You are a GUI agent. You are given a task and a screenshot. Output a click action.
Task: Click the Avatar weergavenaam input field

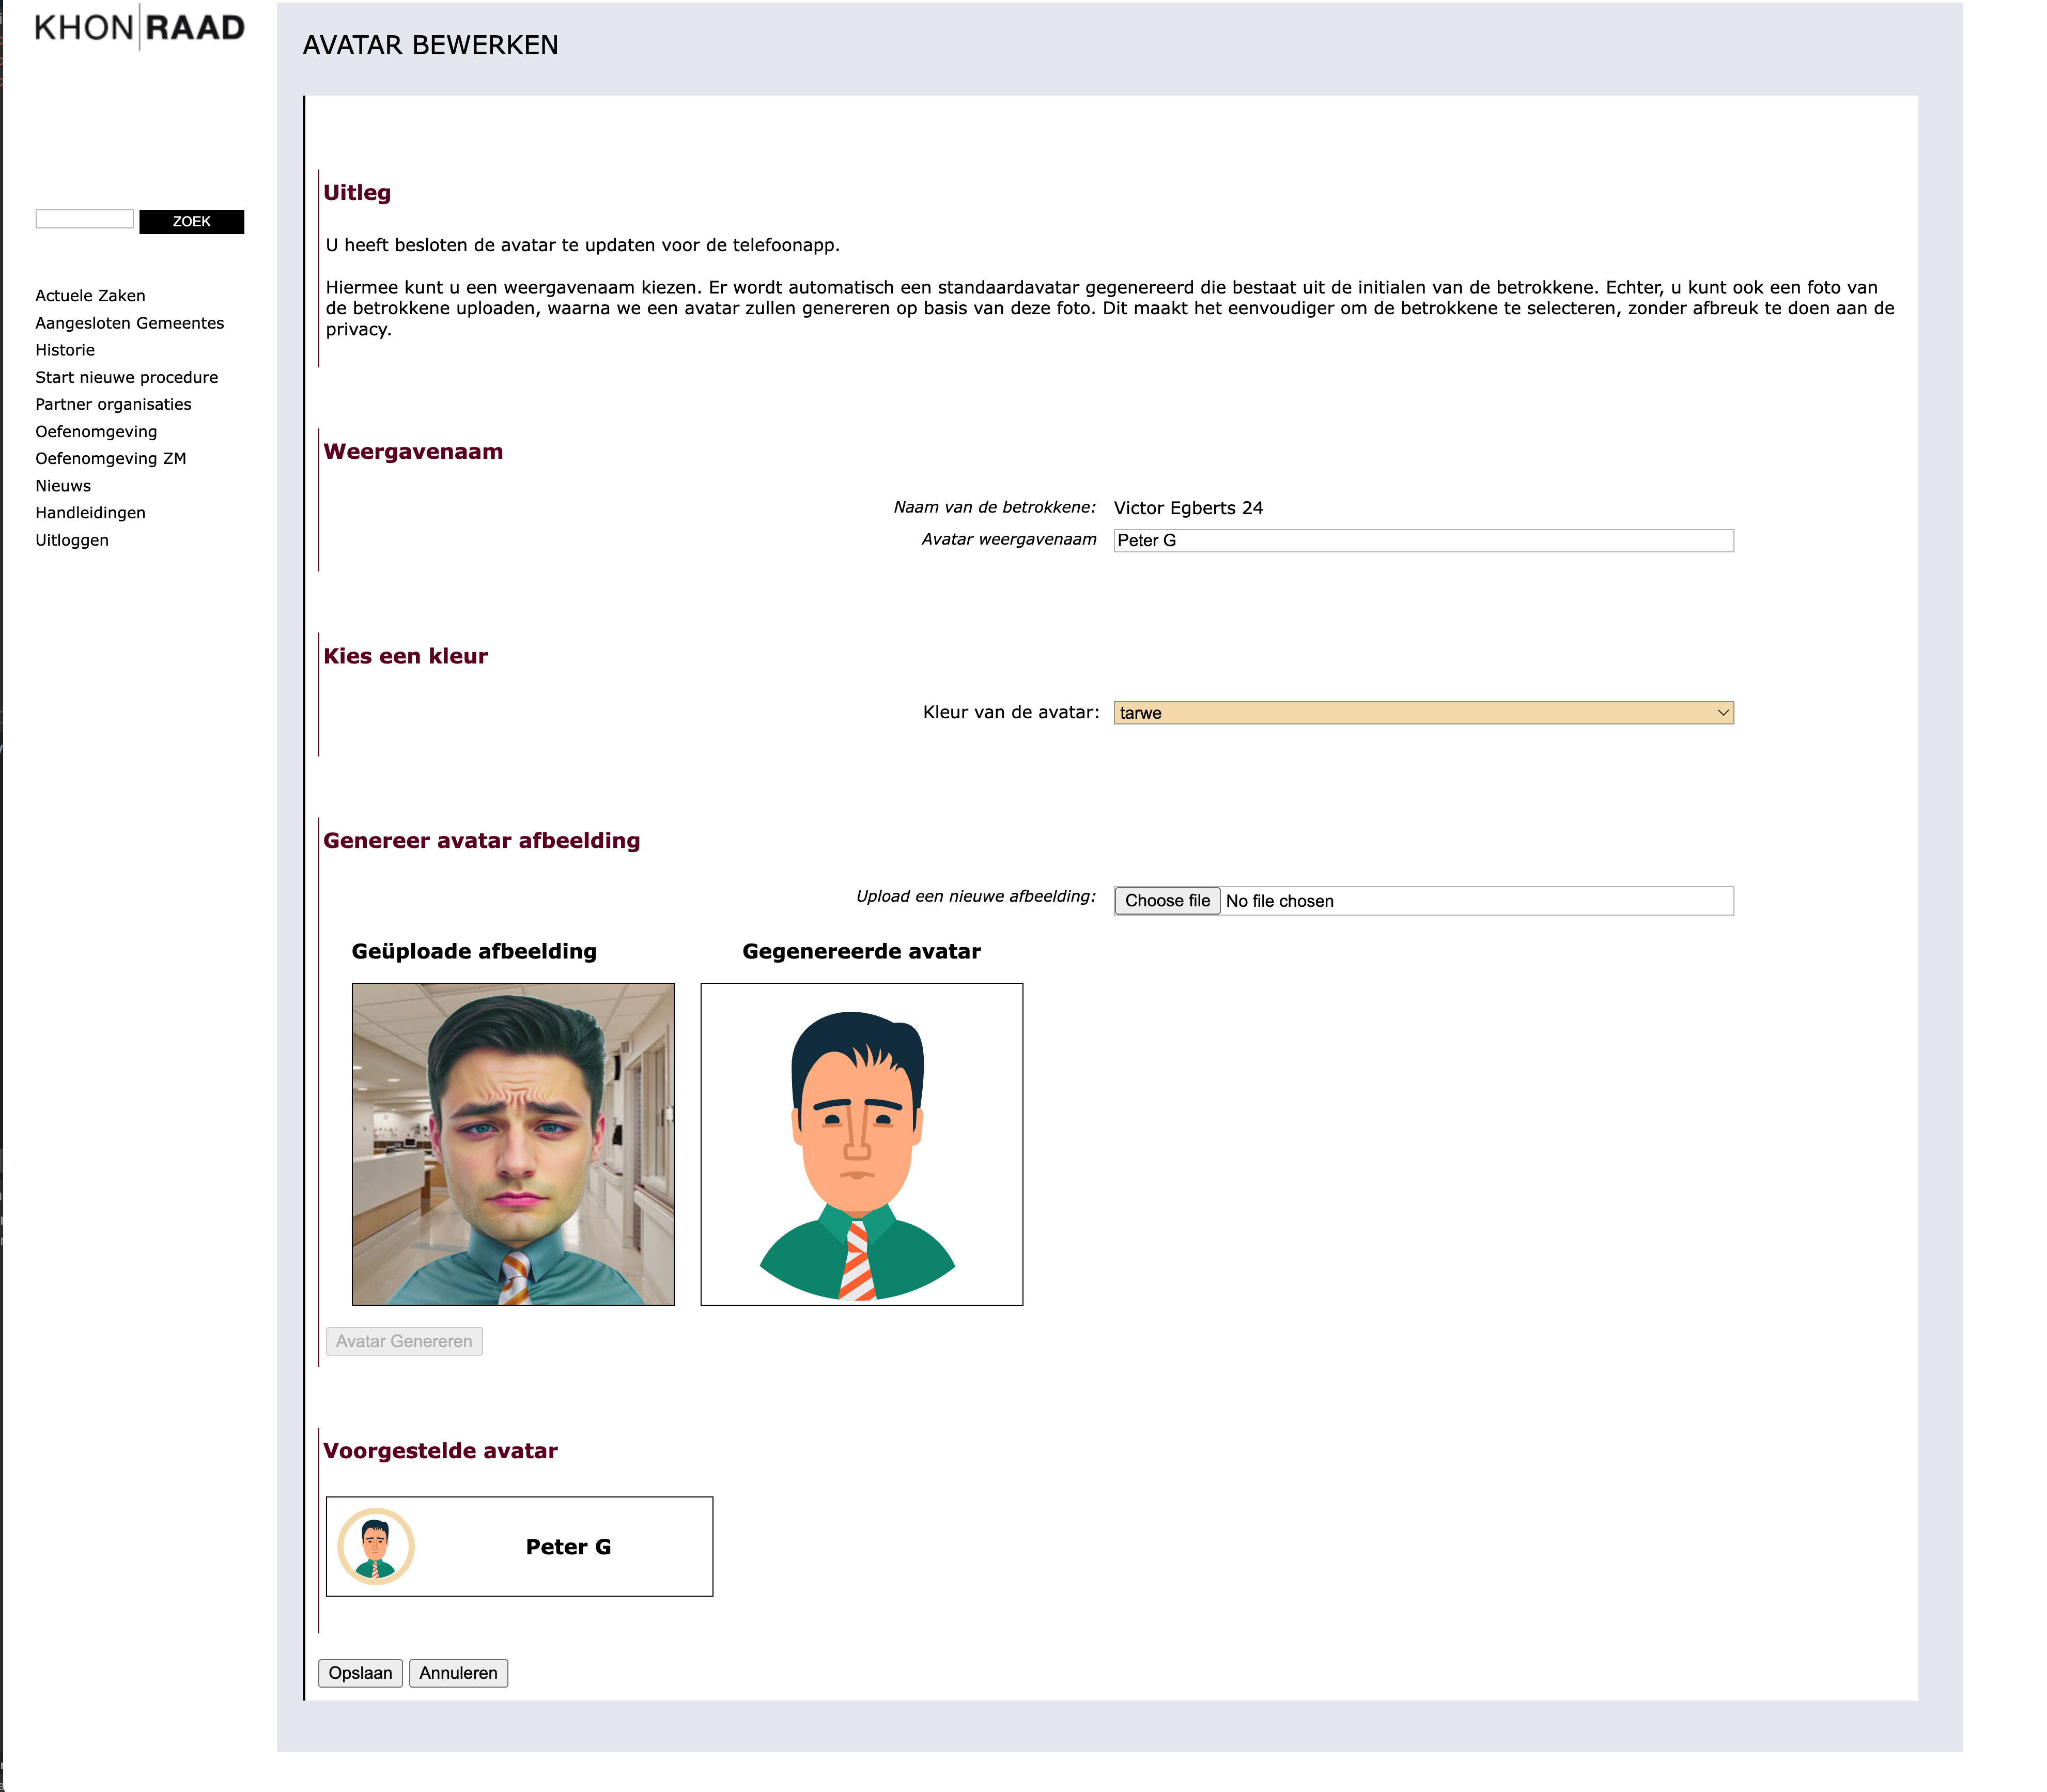click(1423, 541)
